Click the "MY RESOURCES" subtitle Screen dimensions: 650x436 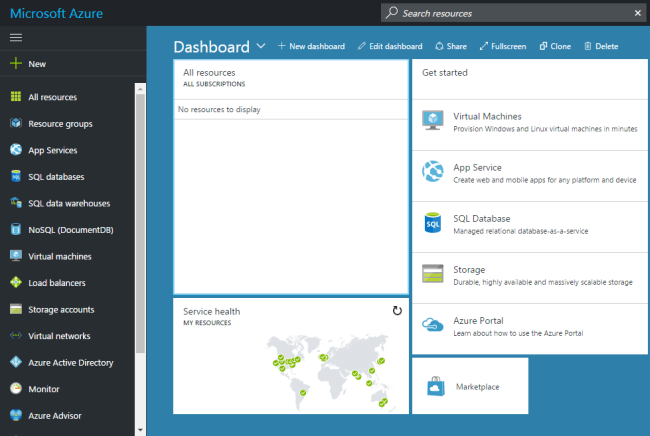[x=207, y=322]
